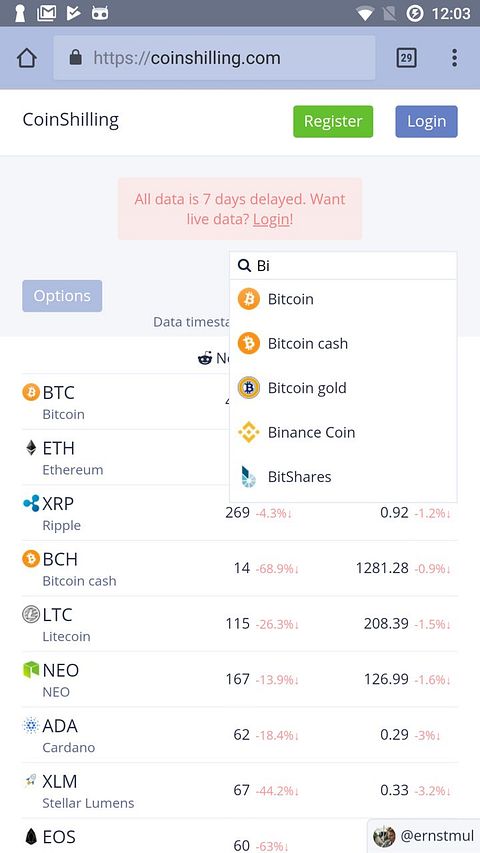Pick Binance Coin from the dropdown
The image size is (480, 853).
tap(343, 432)
